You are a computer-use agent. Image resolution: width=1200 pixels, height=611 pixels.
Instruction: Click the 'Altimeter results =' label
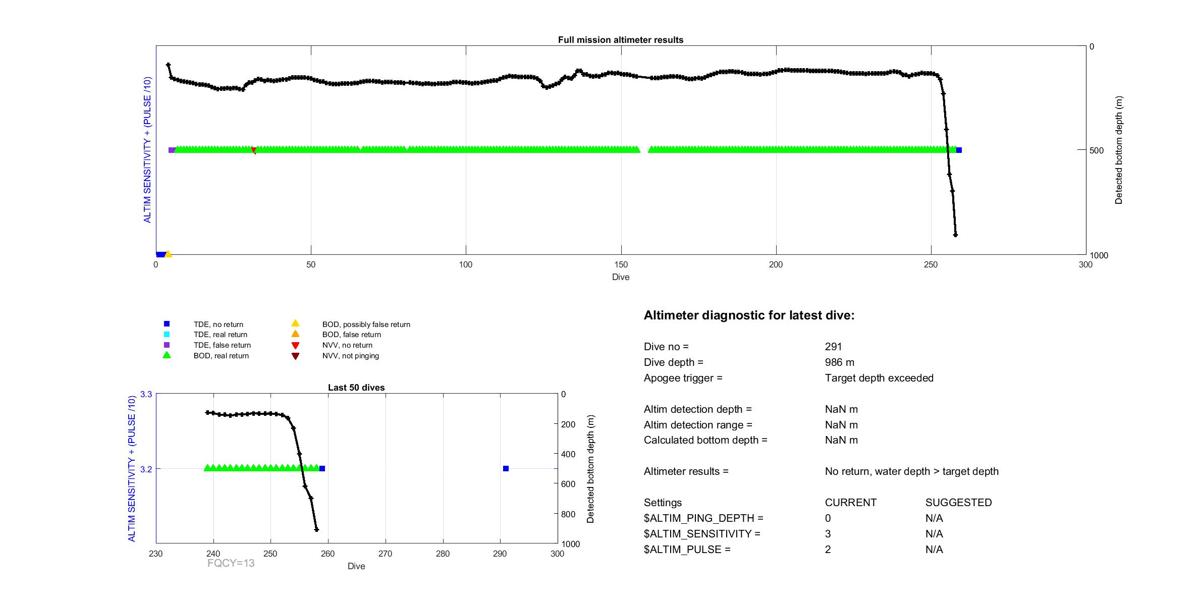tap(686, 471)
